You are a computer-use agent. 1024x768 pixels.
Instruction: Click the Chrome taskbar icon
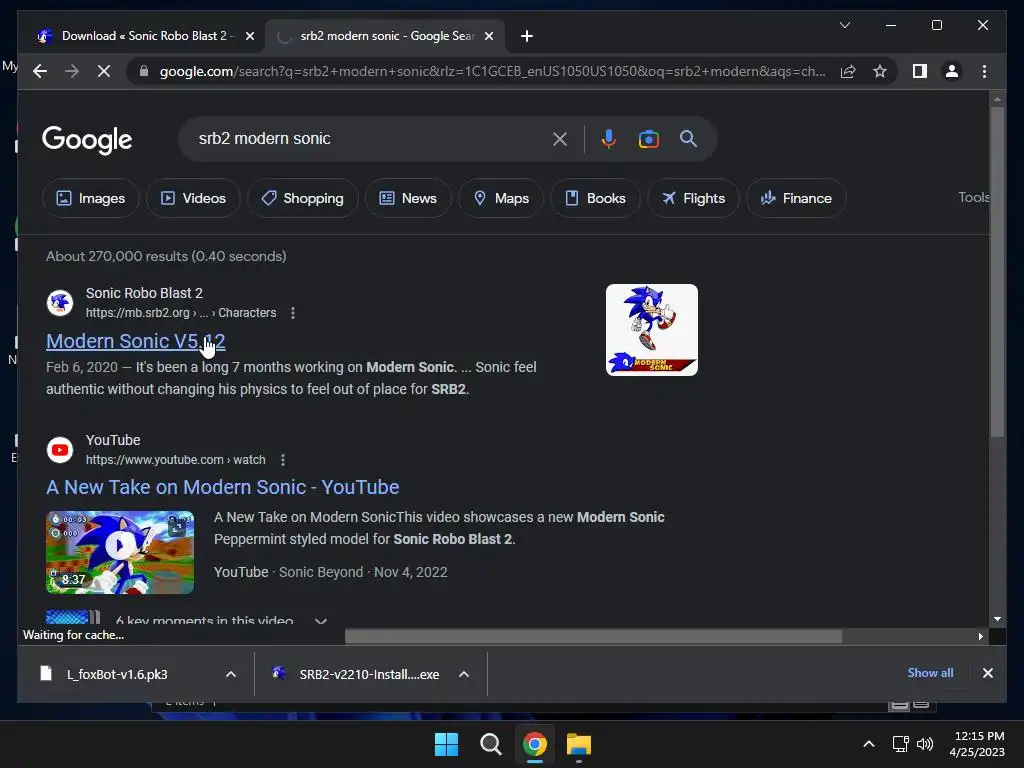[x=535, y=744]
